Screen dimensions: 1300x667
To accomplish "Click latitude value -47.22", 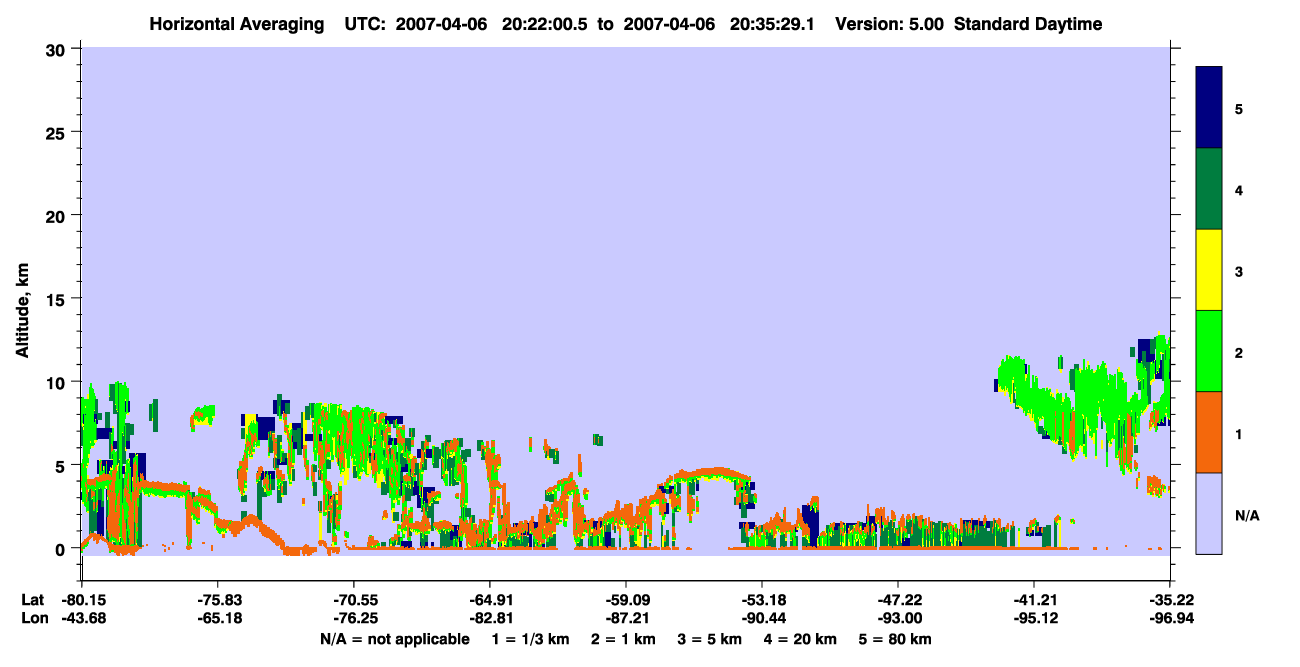I will pyautogui.click(x=898, y=600).
